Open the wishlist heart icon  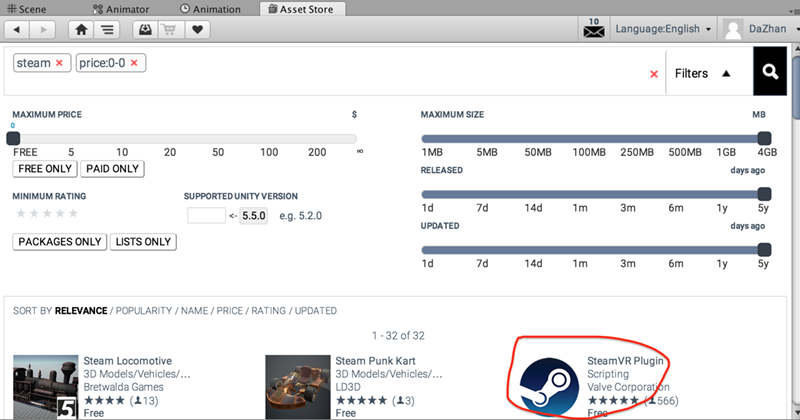point(198,29)
